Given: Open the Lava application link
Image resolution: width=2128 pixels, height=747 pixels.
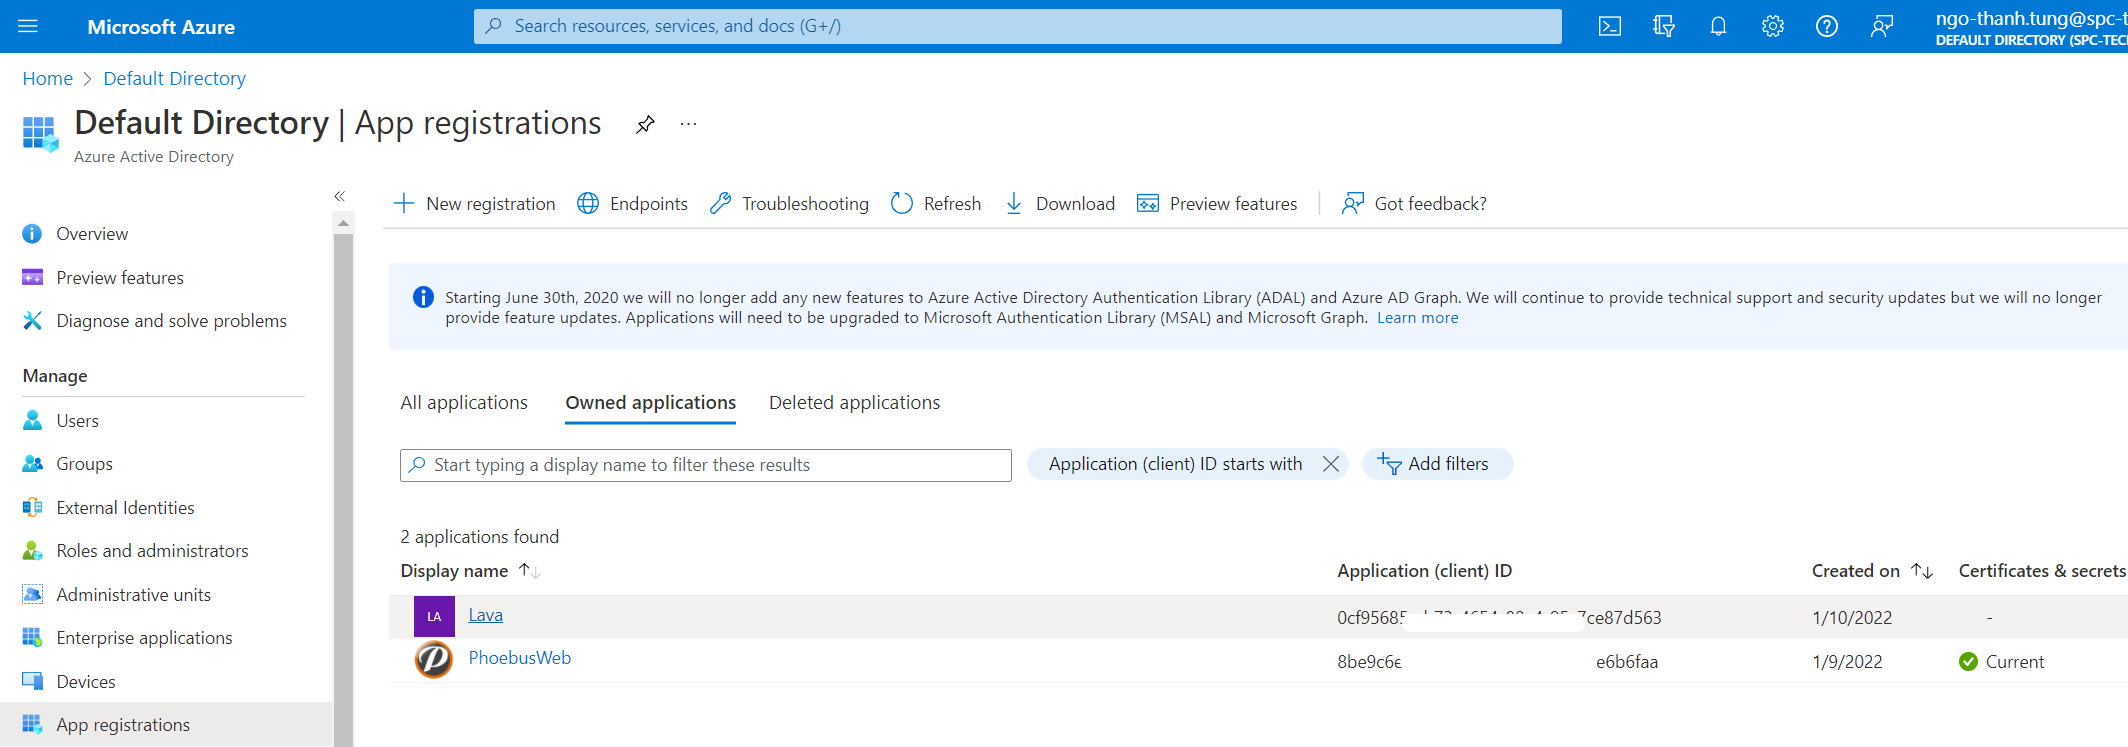Looking at the screenshot, I should (485, 615).
